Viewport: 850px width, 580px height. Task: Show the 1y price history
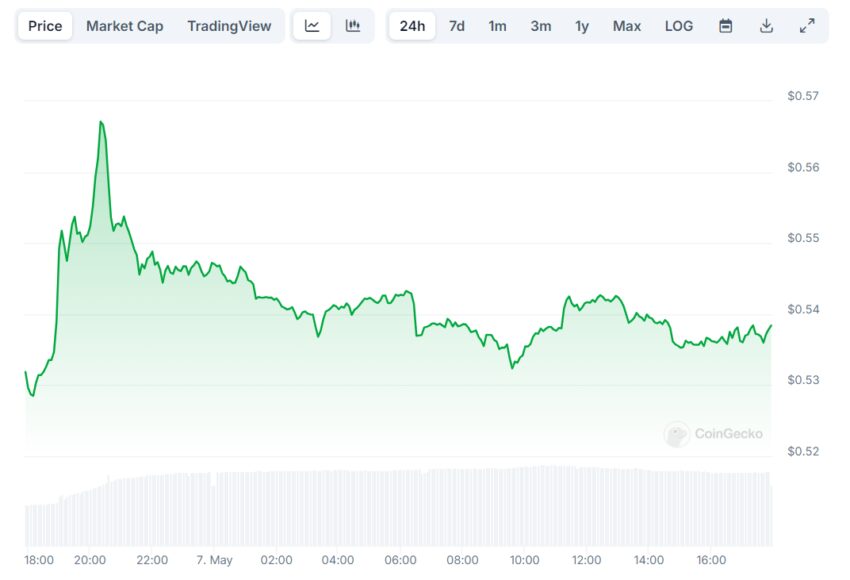point(582,25)
